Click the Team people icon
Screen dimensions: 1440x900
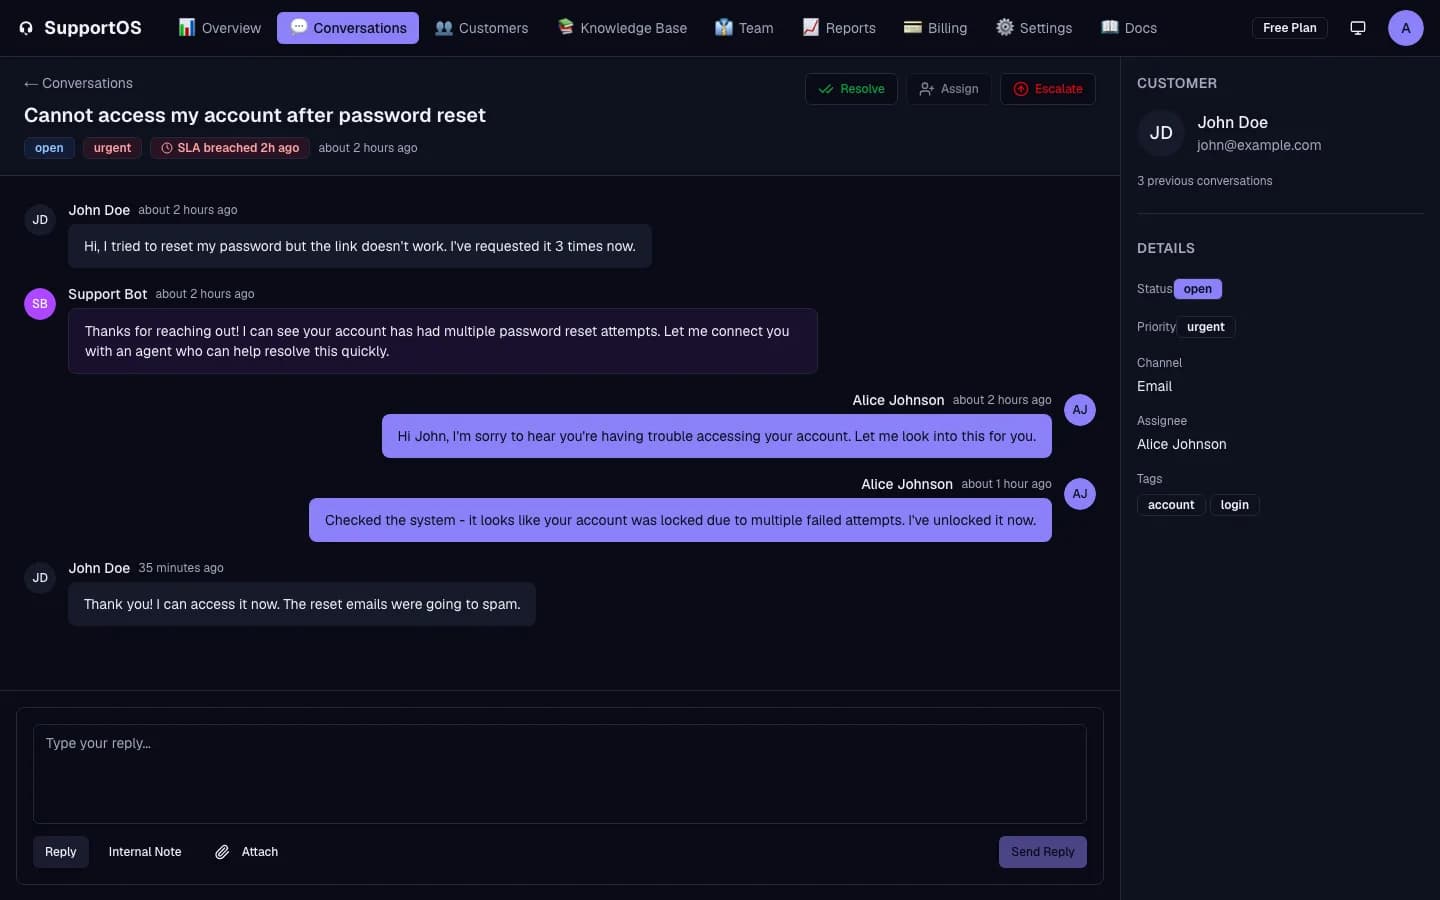pos(724,28)
